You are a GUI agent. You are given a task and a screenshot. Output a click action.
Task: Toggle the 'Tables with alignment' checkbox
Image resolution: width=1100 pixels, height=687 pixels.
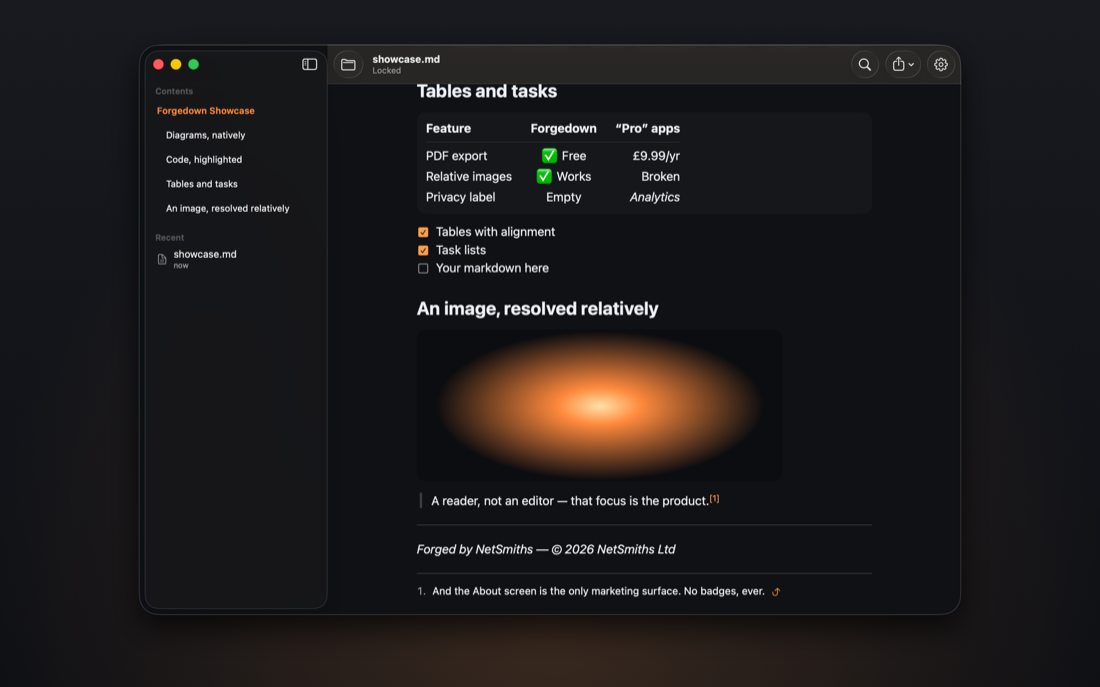click(x=423, y=232)
